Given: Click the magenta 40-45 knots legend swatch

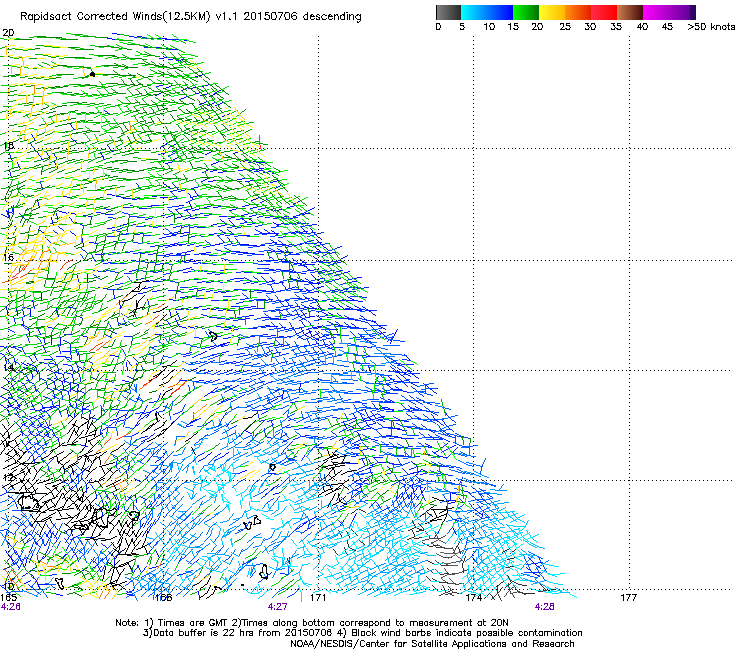Looking at the screenshot, I should click(656, 12).
